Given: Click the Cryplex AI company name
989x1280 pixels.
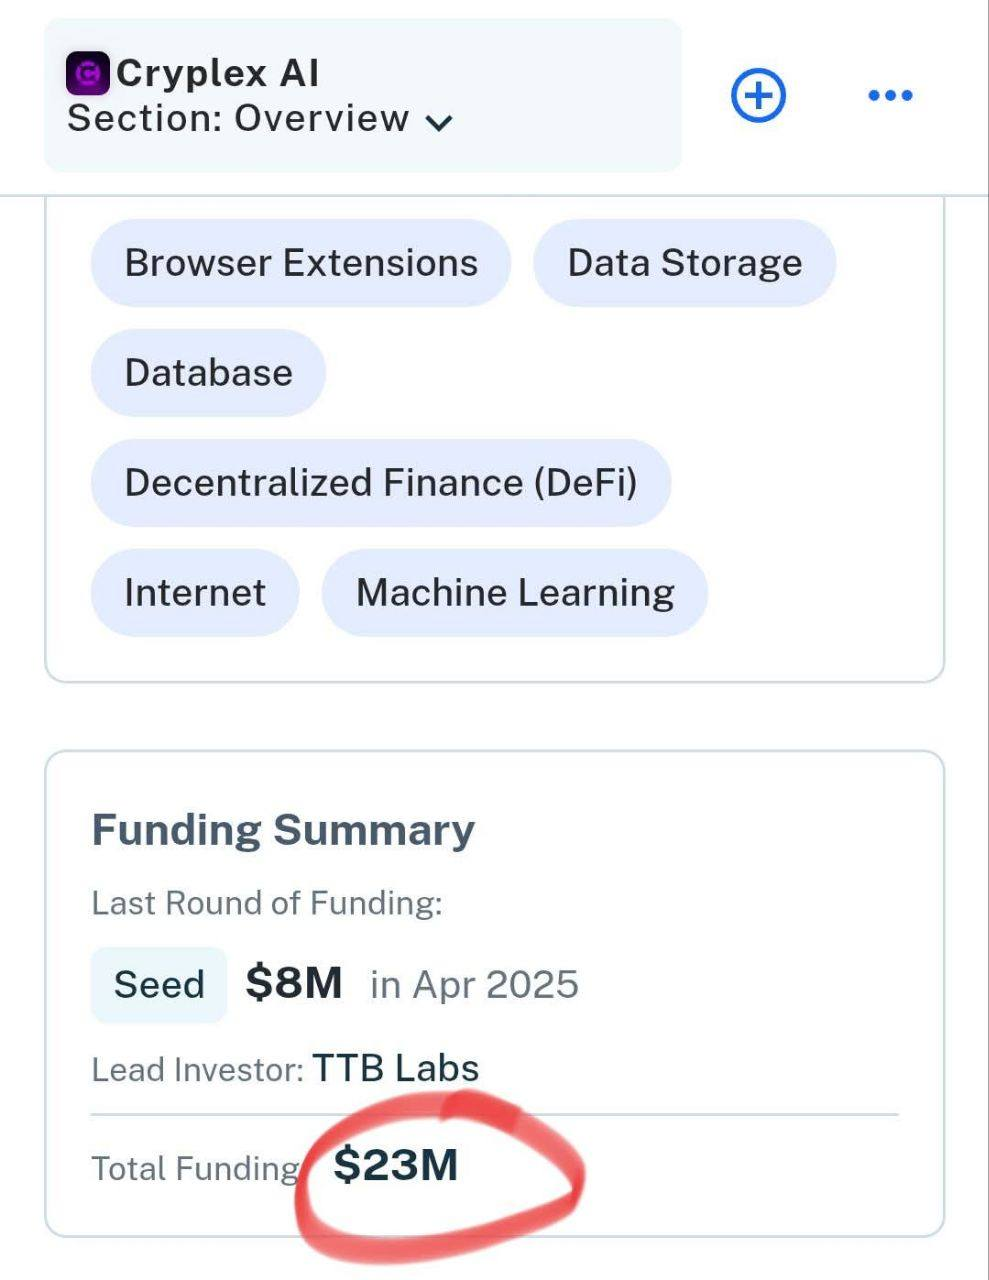Looking at the screenshot, I should (x=218, y=73).
